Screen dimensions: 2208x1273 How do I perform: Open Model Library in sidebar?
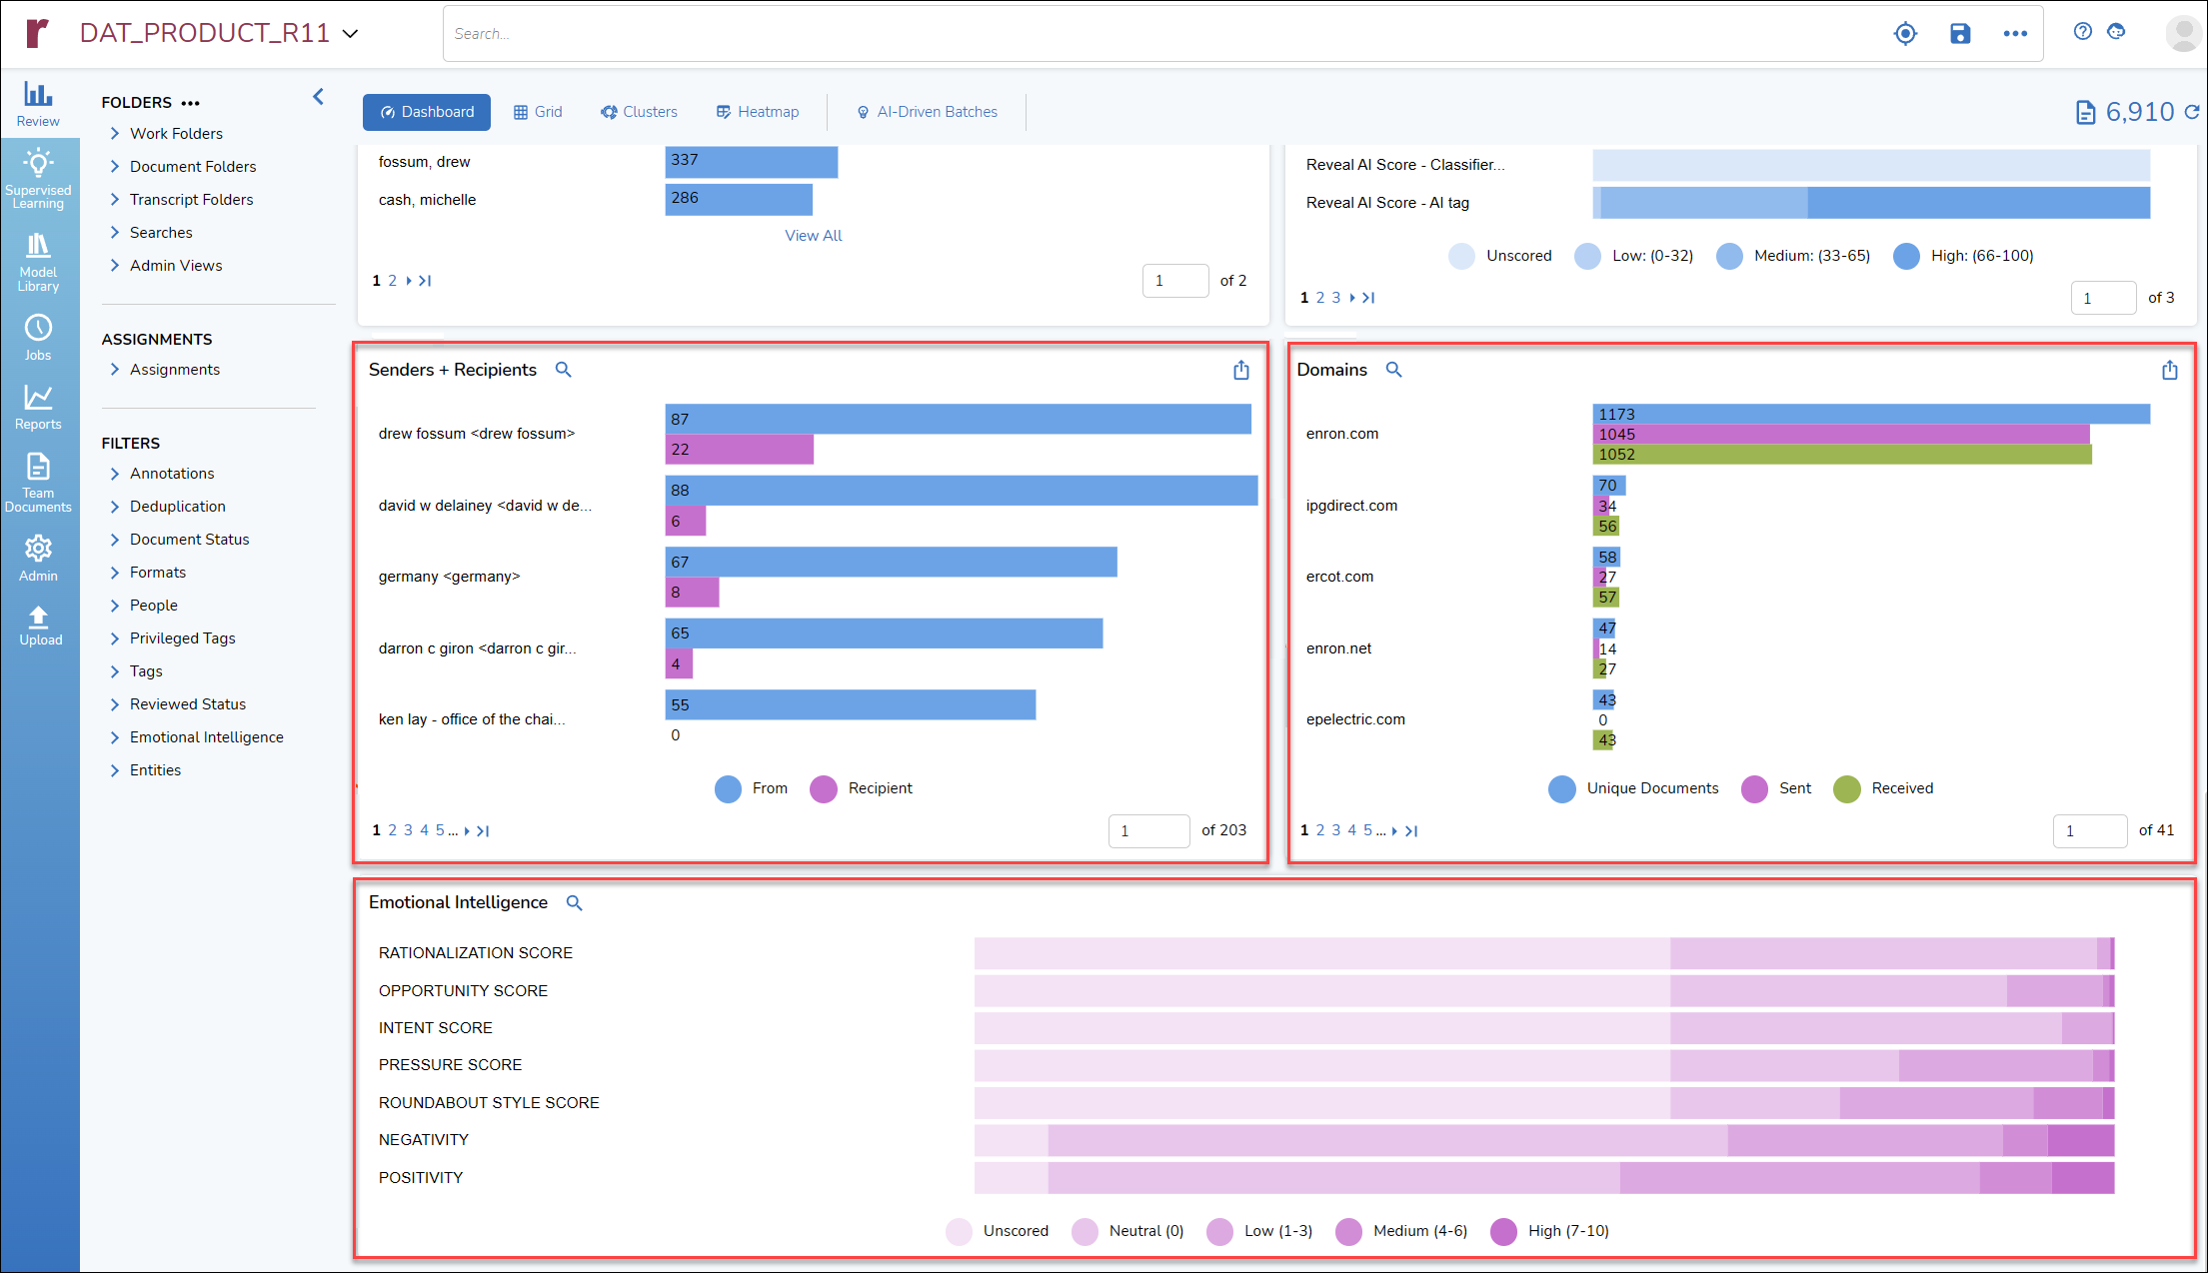tap(38, 262)
